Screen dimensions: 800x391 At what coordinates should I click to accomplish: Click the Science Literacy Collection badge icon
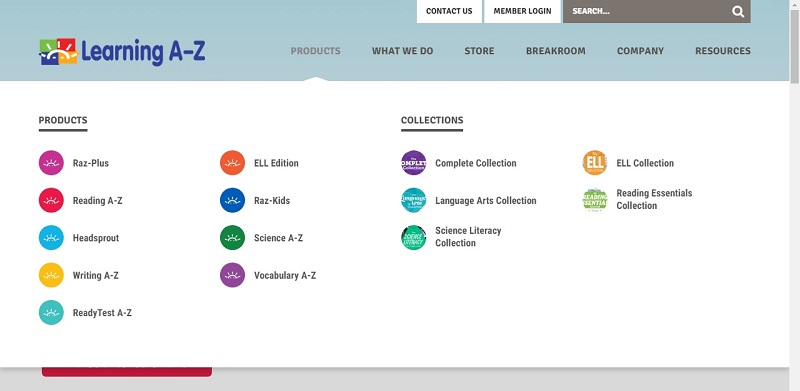tap(414, 237)
